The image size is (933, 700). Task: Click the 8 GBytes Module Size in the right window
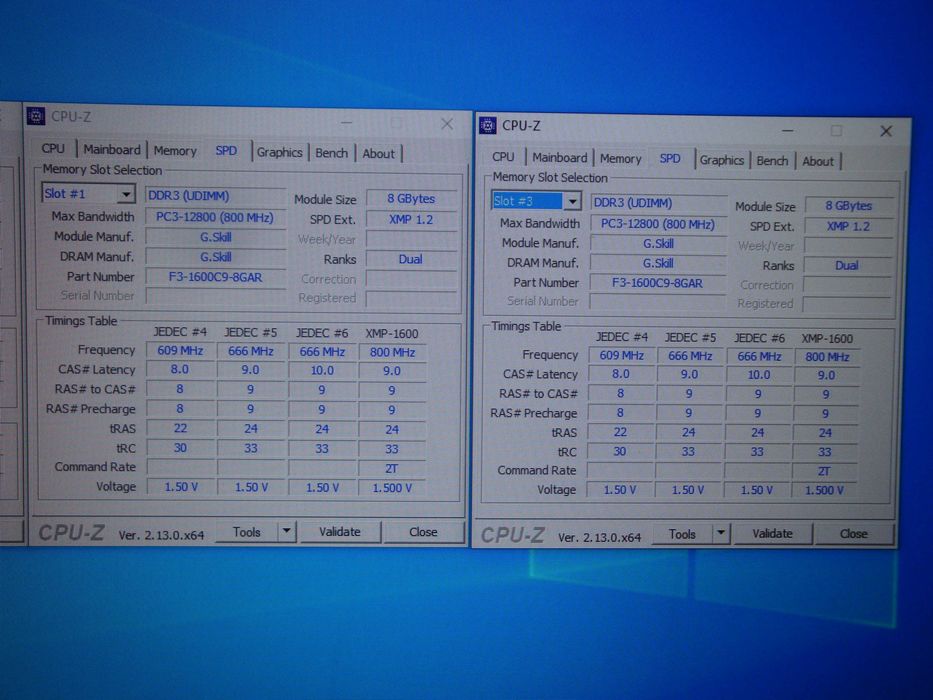coord(849,205)
